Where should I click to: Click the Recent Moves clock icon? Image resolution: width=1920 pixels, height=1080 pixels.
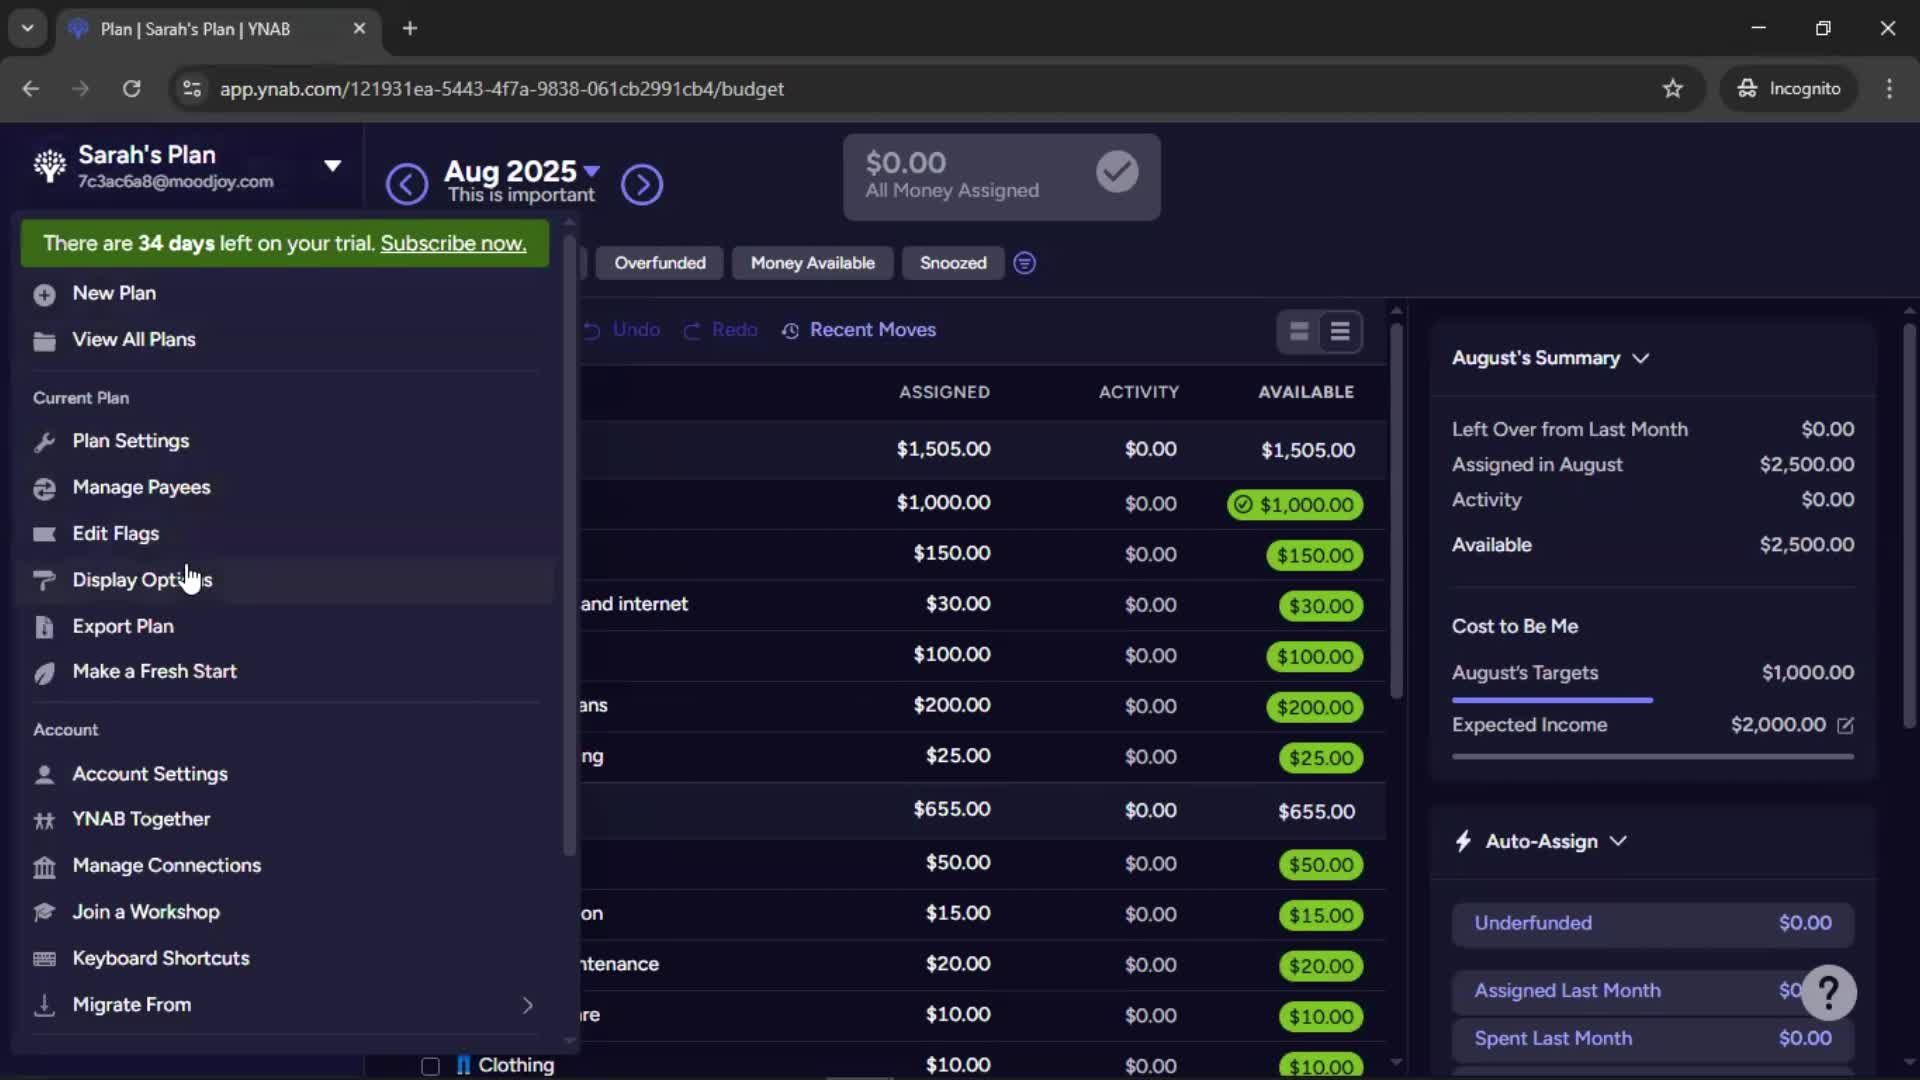(790, 331)
